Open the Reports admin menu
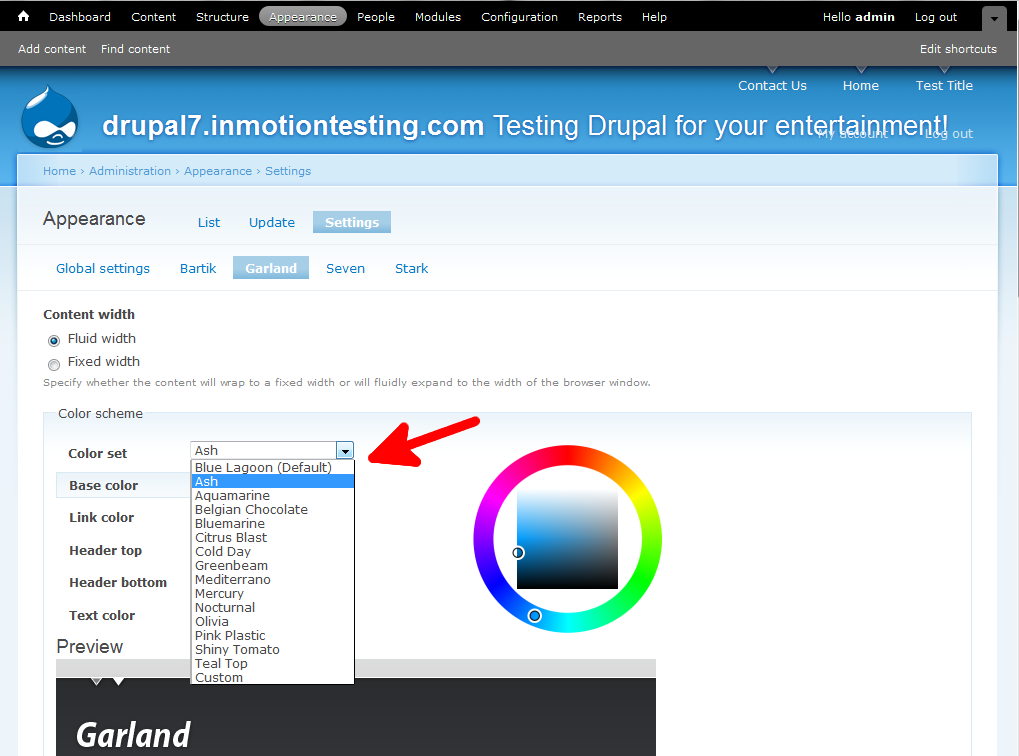 [x=600, y=17]
